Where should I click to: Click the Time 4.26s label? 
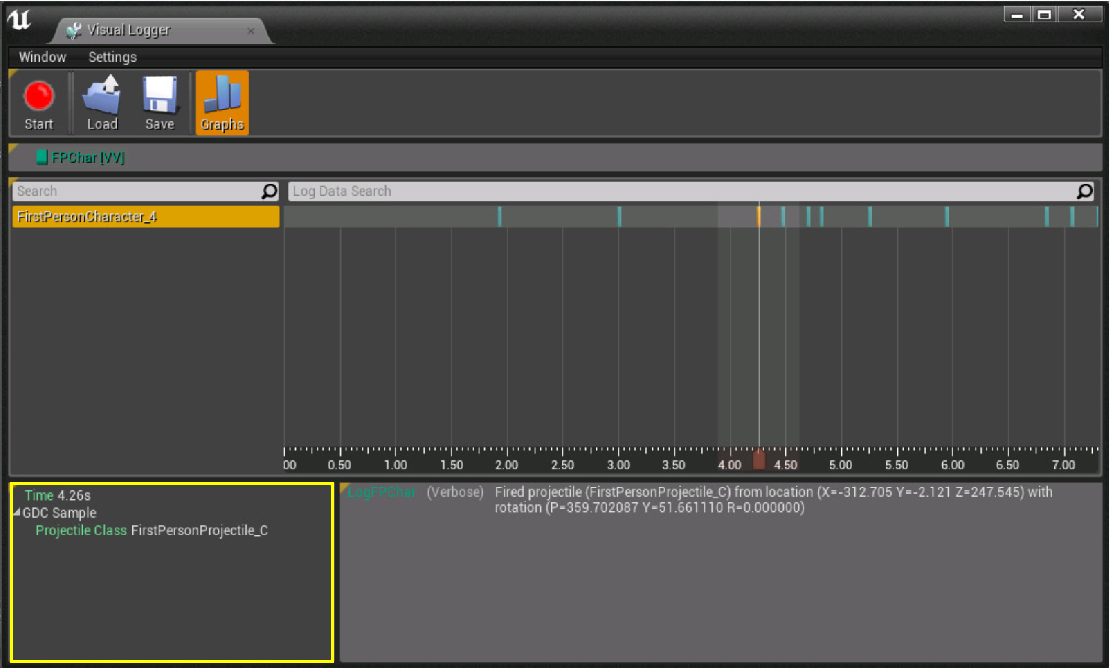(x=57, y=495)
